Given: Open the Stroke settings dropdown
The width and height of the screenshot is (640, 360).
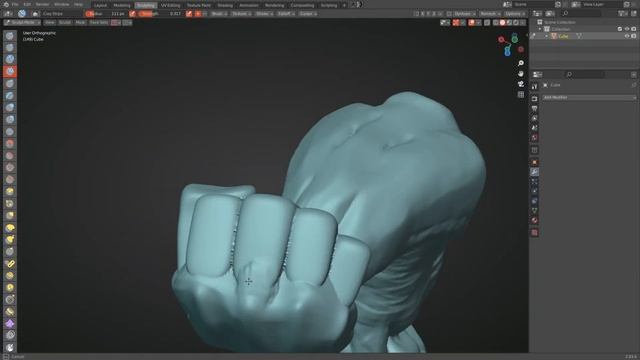Looking at the screenshot, I should click(264, 13).
